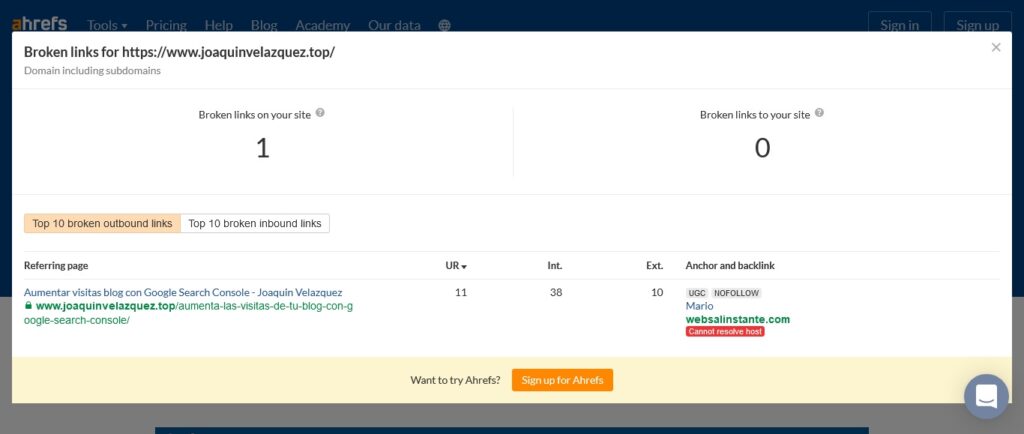Click the Sign up for Ahrefs button
Image resolution: width=1024 pixels, height=434 pixels.
pos(562,380)
